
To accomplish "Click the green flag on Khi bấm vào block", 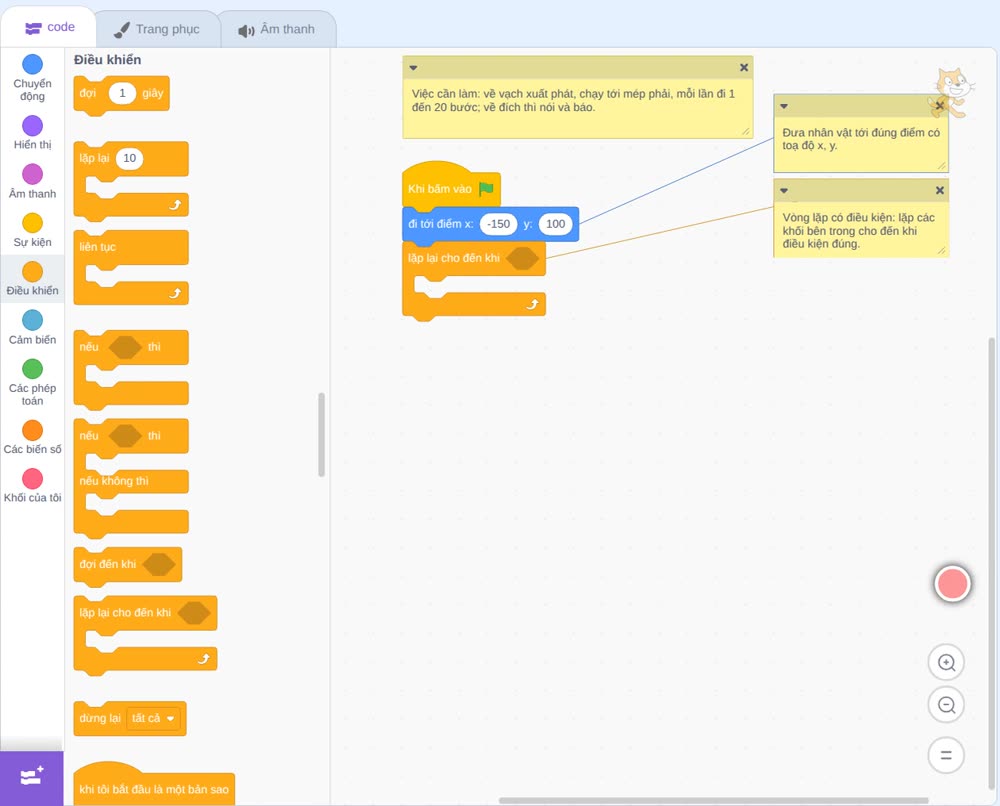I will 487,189.
